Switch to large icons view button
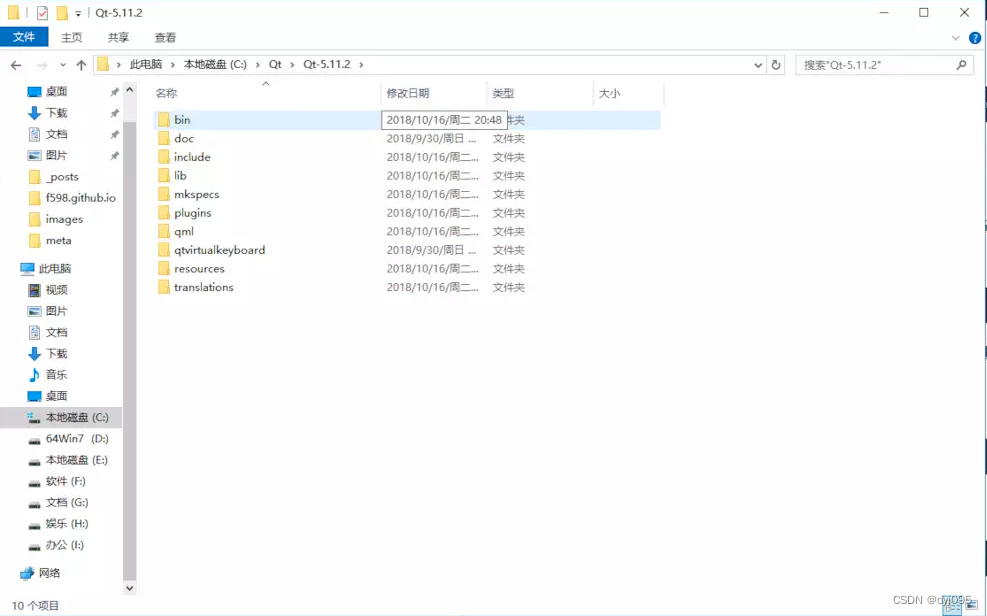 point(971,605)
